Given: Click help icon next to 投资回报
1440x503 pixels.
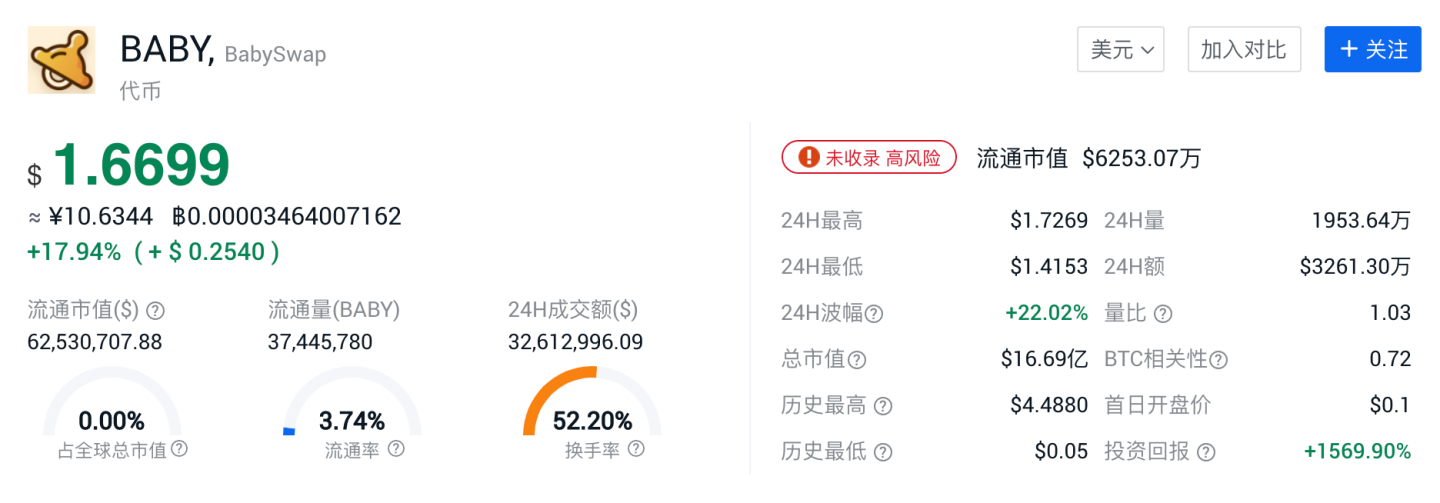Looking at the screenshot, I should point(1206,452).
